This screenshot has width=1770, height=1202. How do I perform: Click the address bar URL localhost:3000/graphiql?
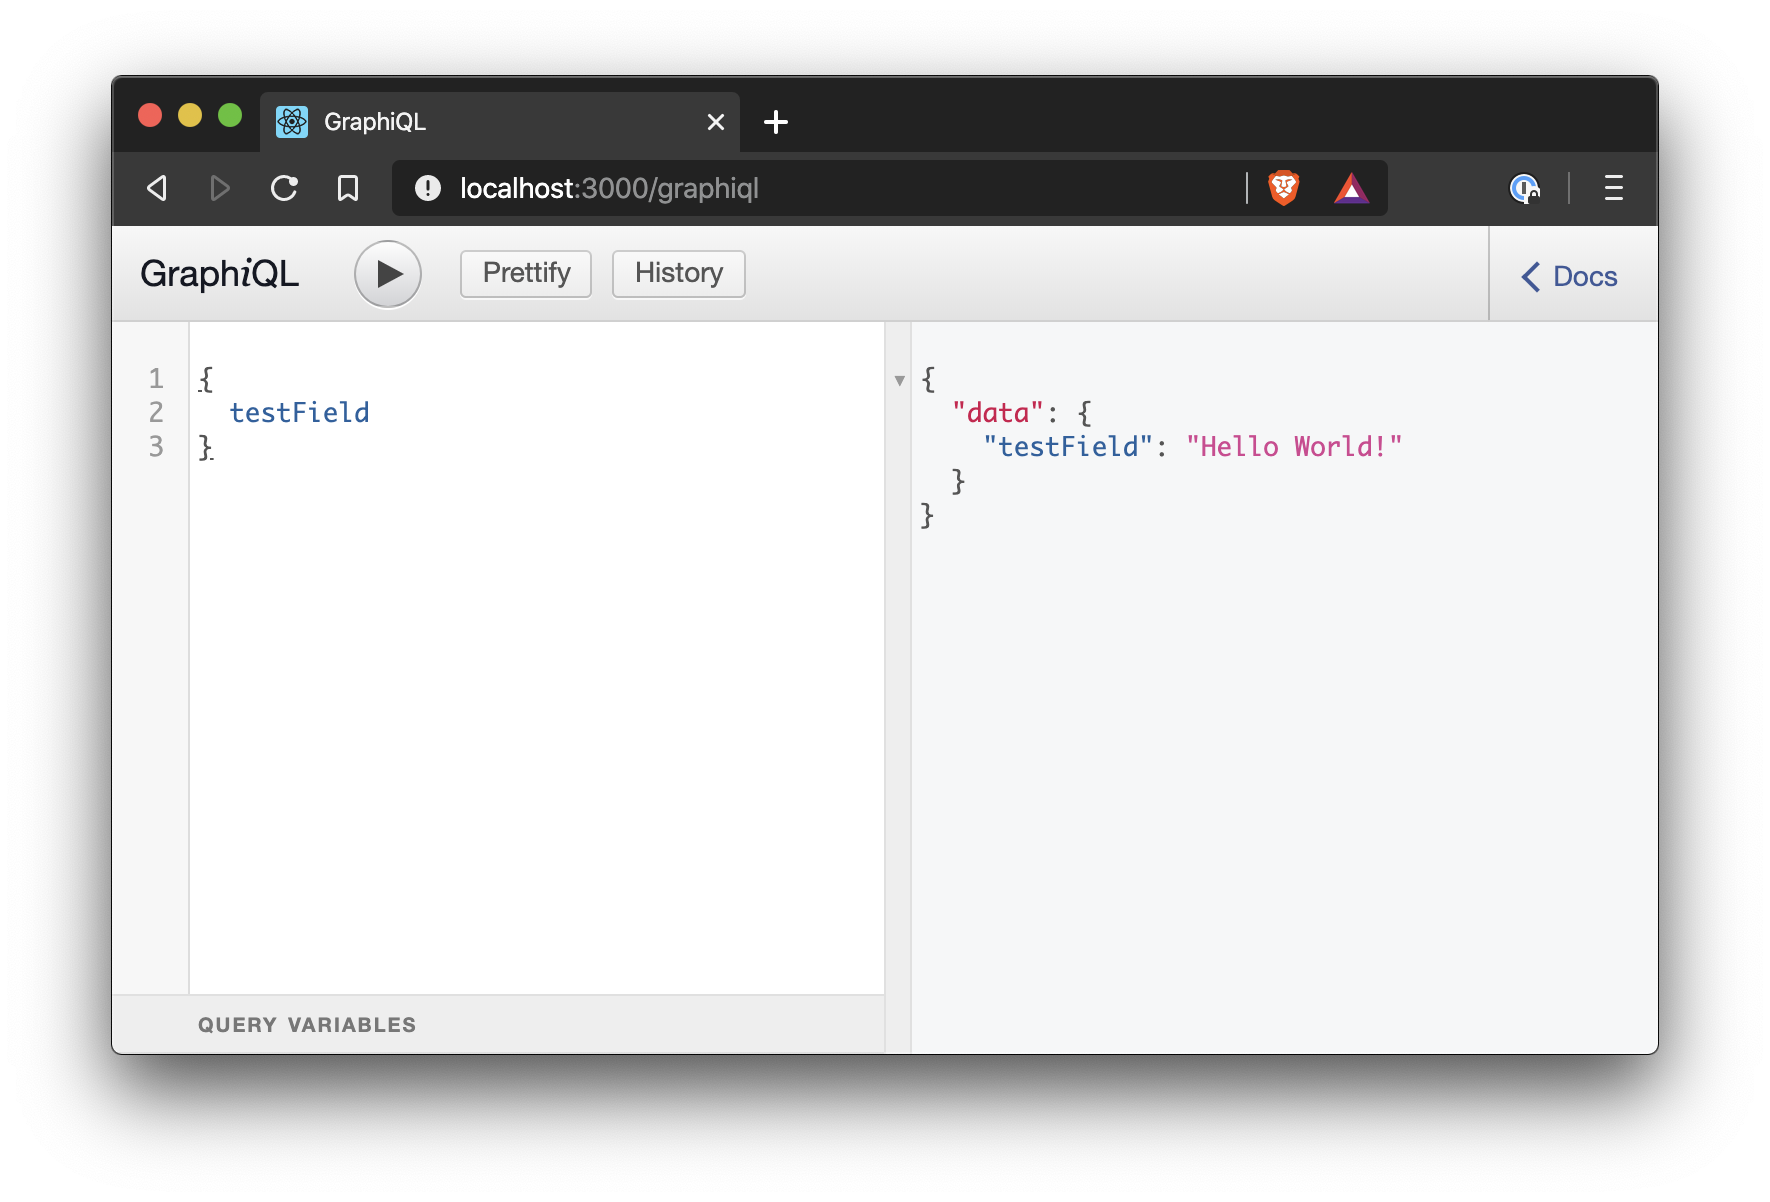tap(609, 188)
